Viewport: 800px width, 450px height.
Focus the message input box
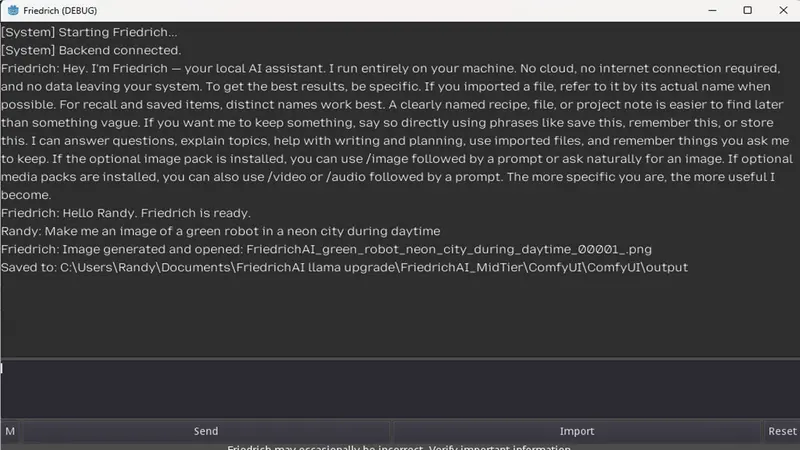pyautogui.click(x=400, y=389)
